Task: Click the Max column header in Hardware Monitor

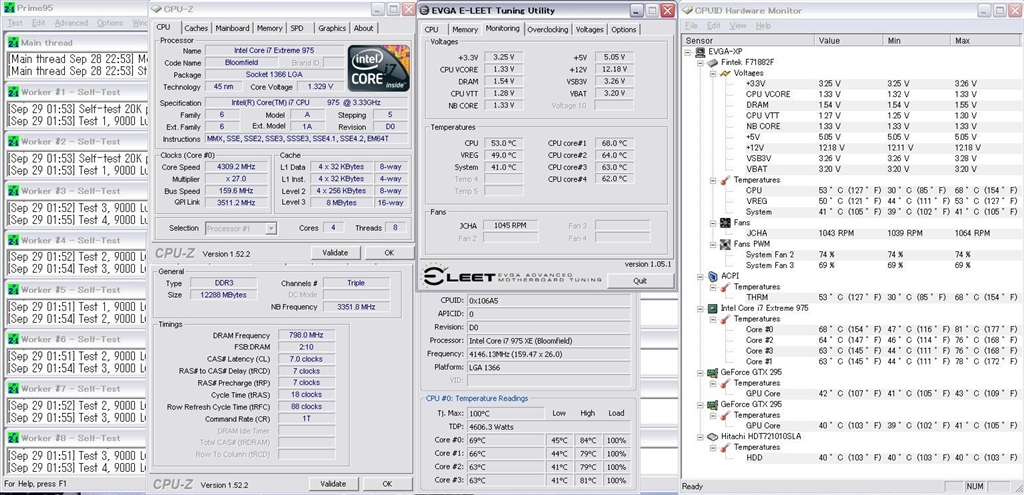Action: [x=962, y=41]
